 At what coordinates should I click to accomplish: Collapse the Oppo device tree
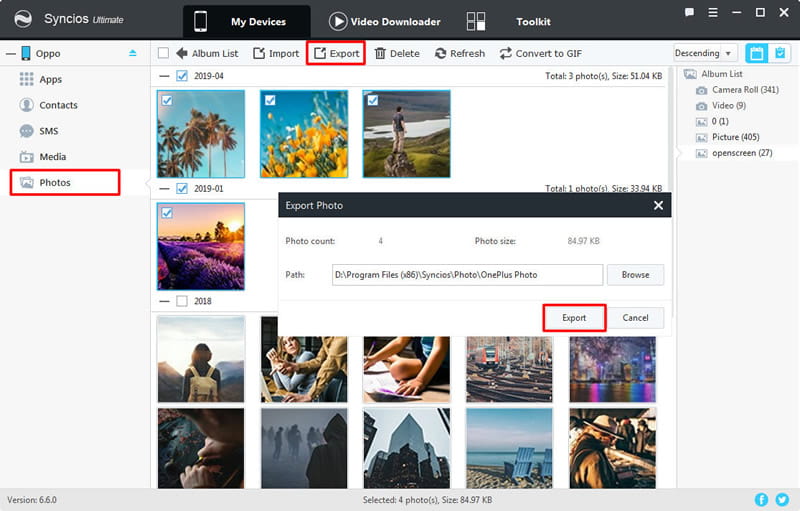(x=11, y=53)
